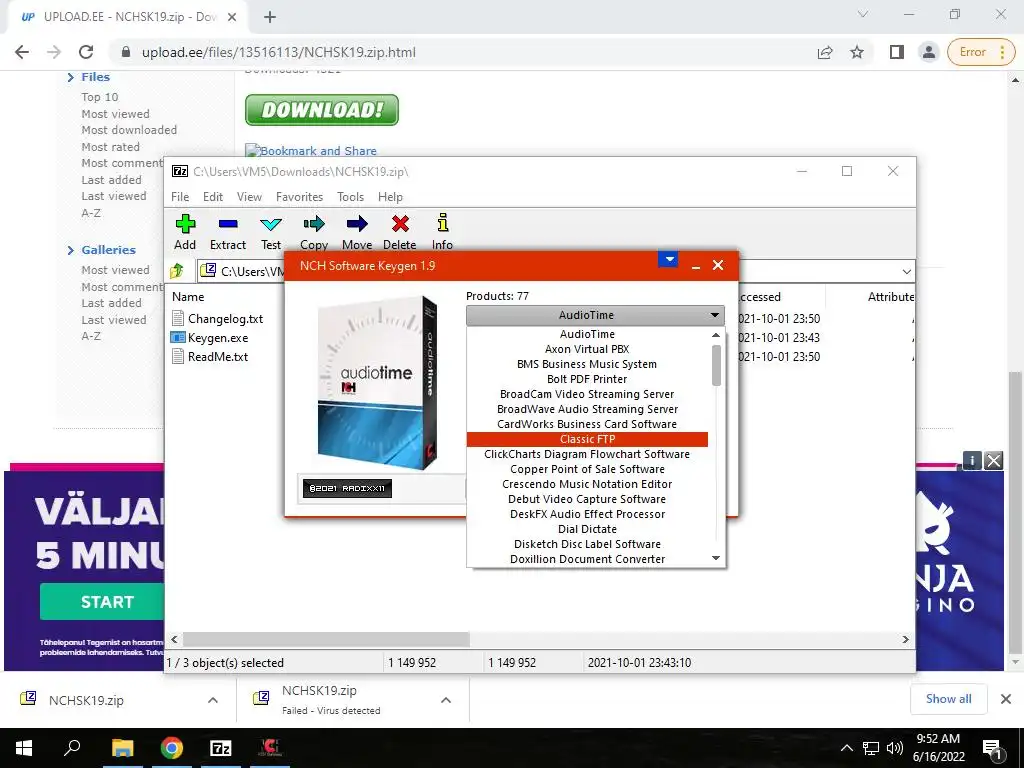Screen dimensions: 1024x768
Task: Open the Favorites menu in 7-Zip
Action: (300, 197)
